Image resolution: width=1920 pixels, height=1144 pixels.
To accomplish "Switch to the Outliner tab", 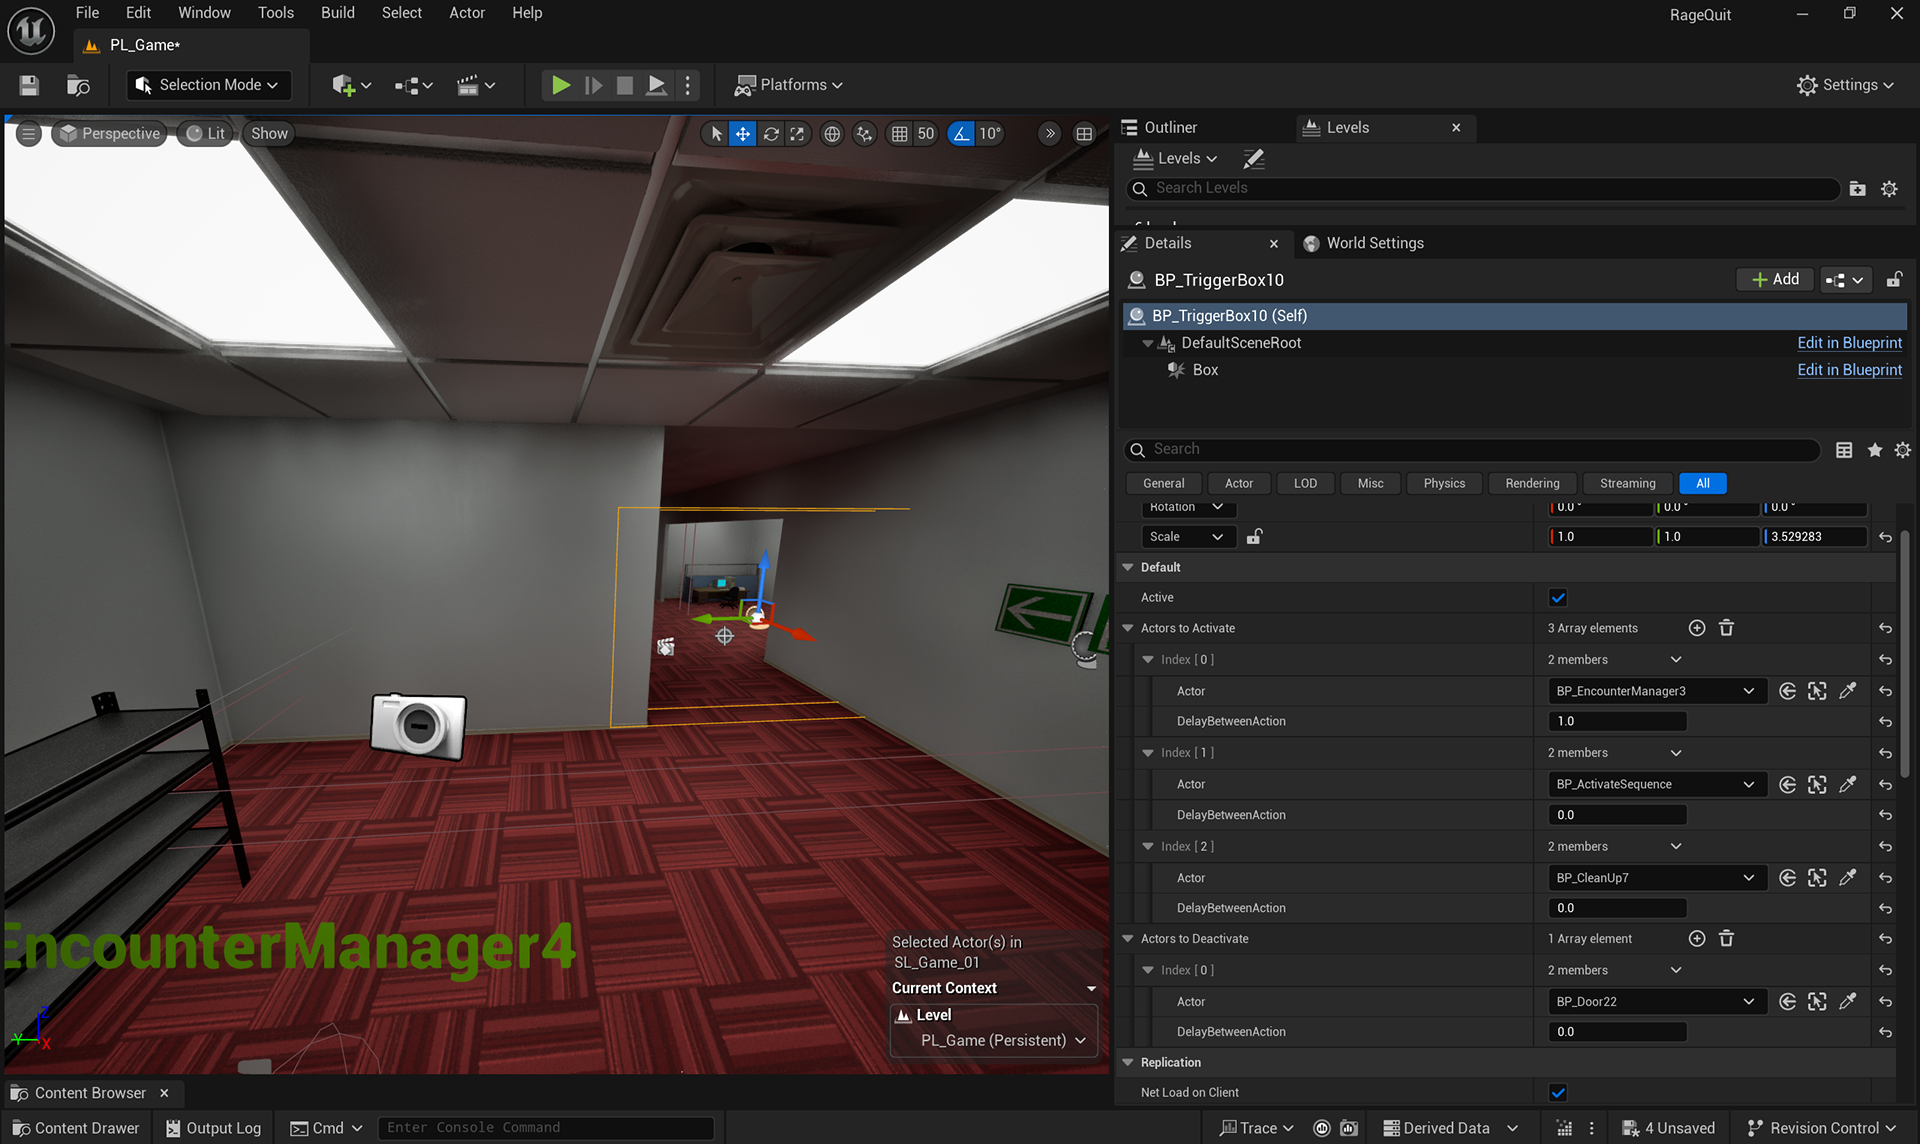I will pos(1170,128).
